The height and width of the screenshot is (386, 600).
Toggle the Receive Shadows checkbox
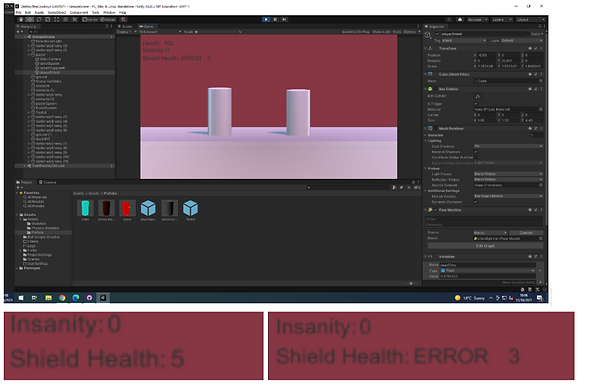[x=476, y=152]
